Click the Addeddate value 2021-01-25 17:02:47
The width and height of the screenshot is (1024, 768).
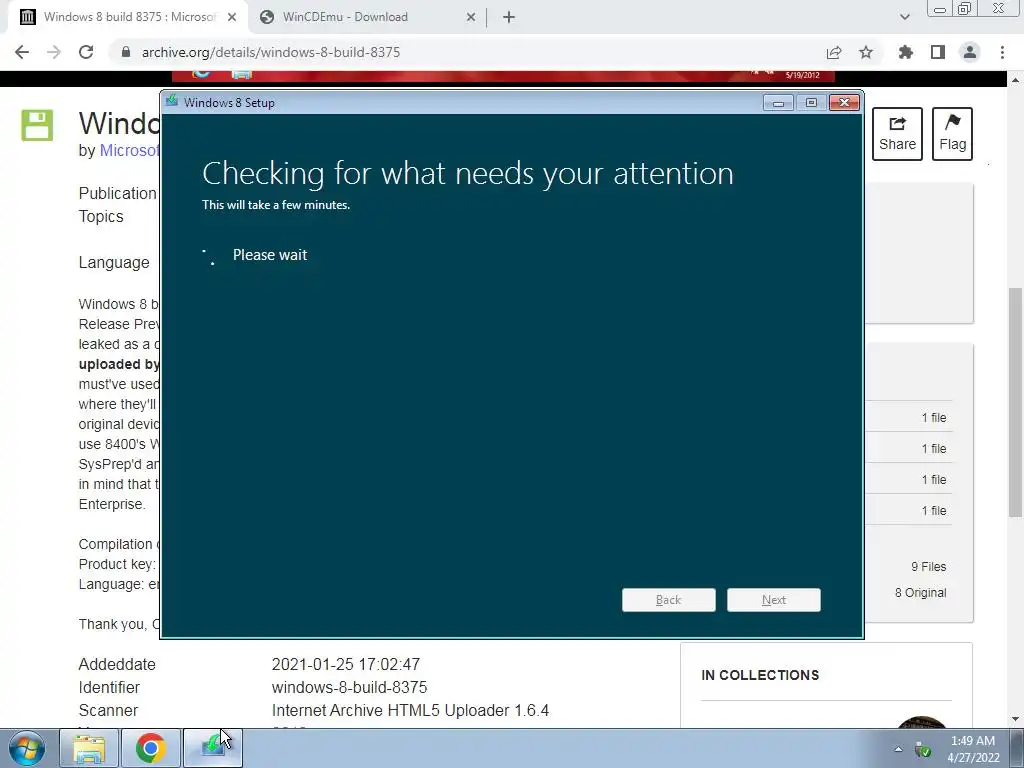[x=345, y=664]
